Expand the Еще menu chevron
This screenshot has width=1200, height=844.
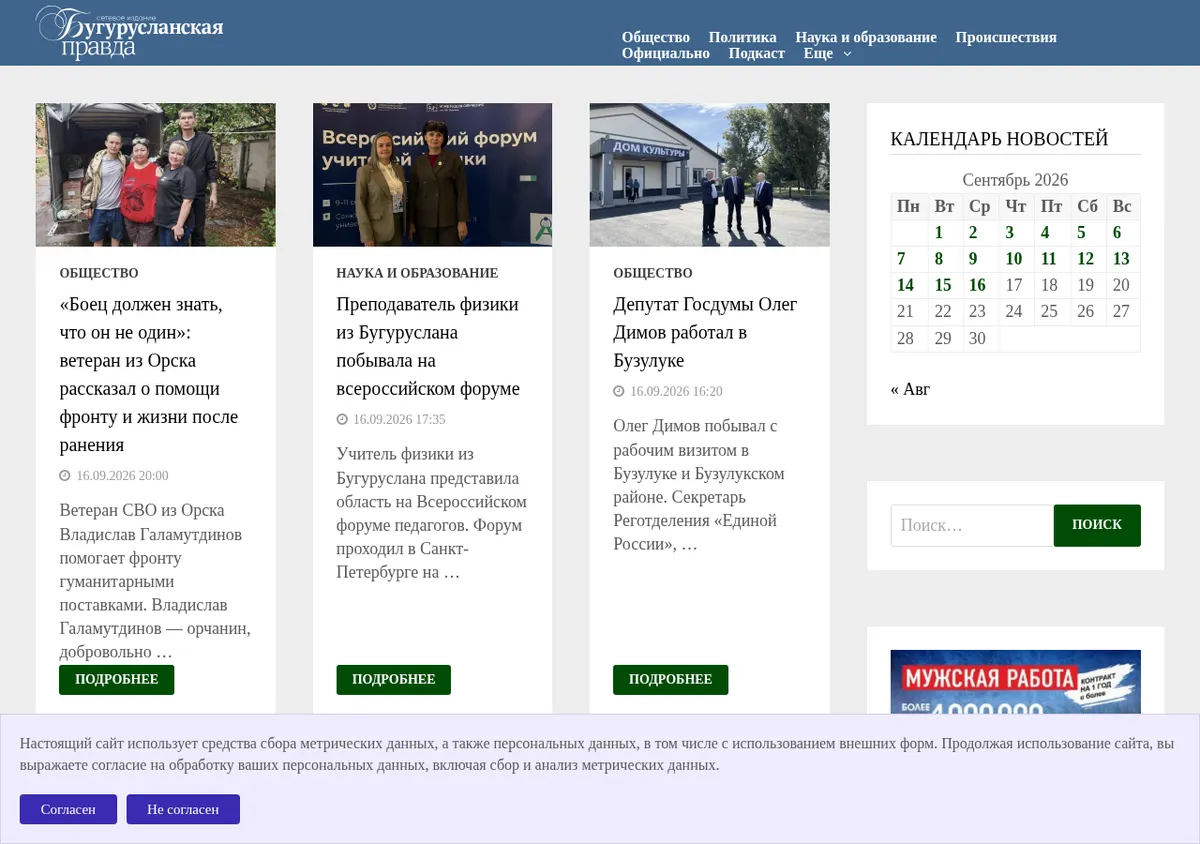(847, 54)
